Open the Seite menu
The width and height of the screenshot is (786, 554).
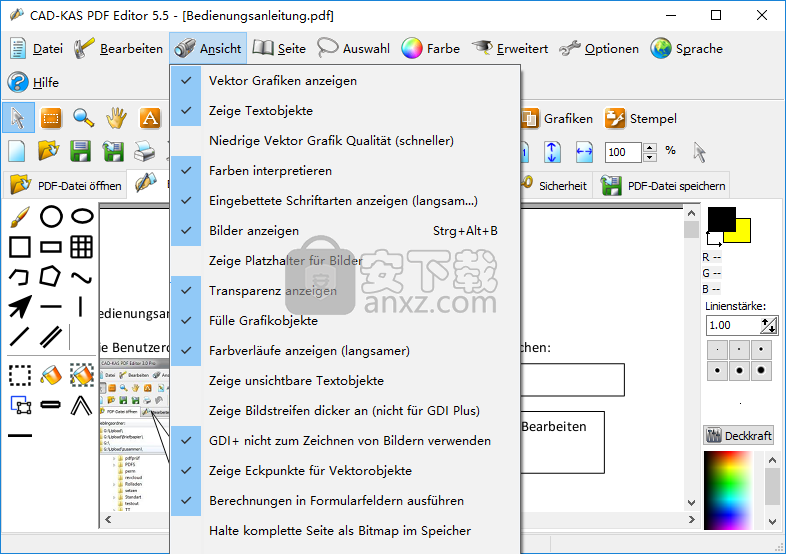click(x=279, y=49)
